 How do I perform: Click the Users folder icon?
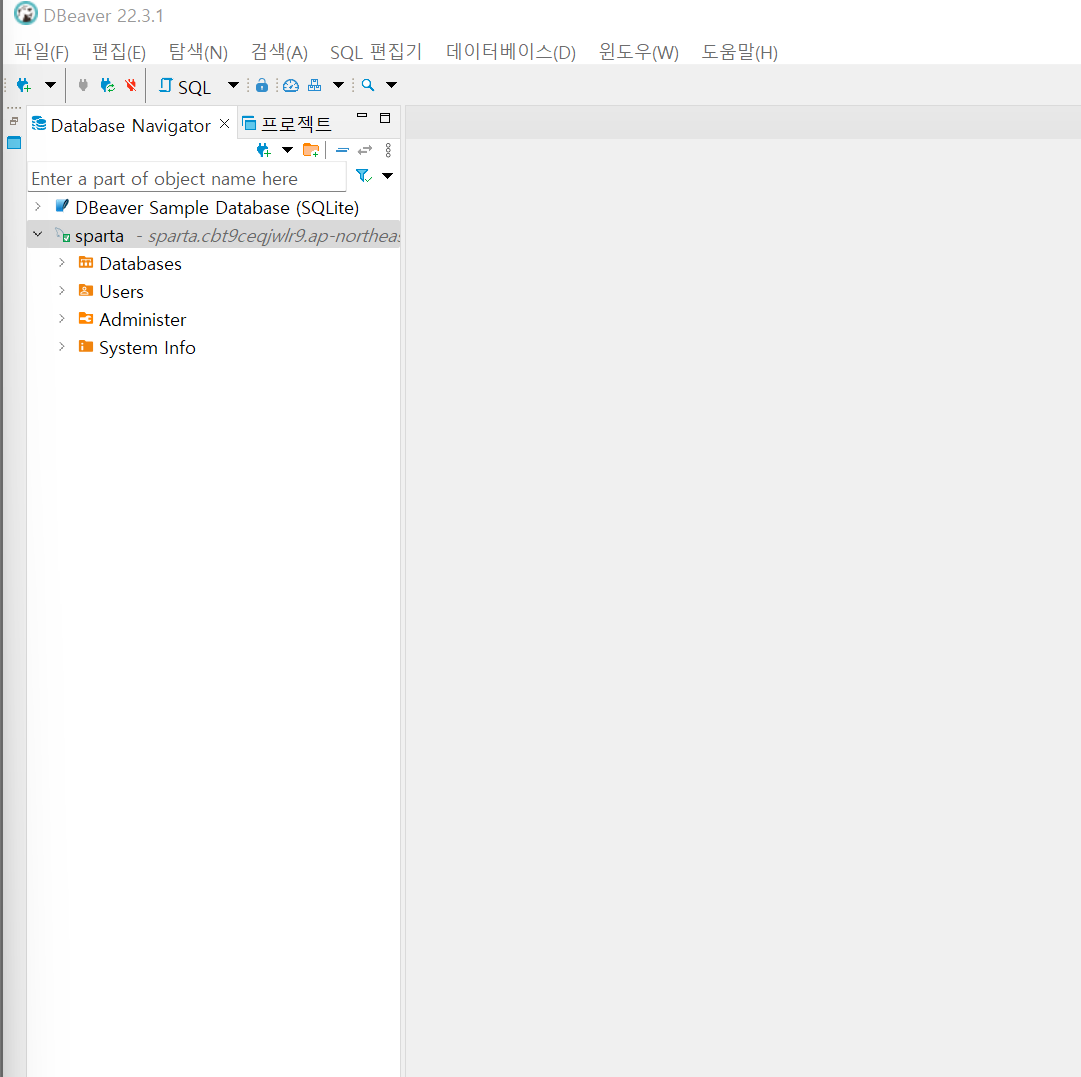tap(86, 290)
